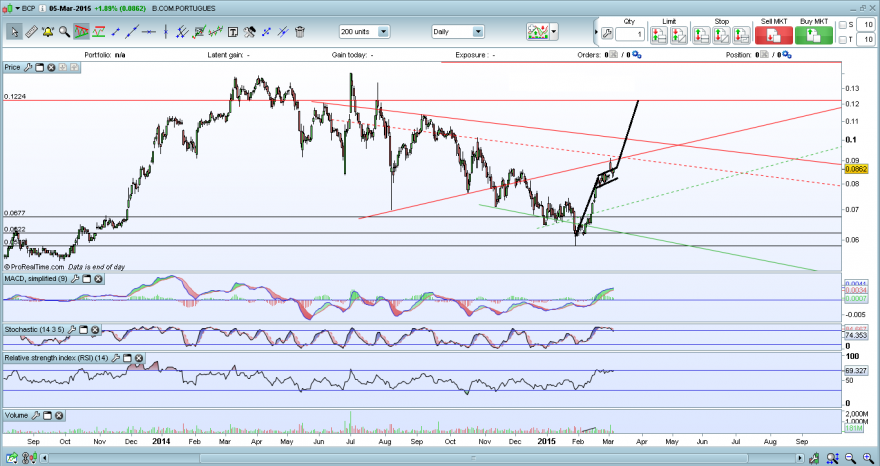The height and width of the screenshot is (466, 880).
Task: Focus the S value input field
Action: 867,25
